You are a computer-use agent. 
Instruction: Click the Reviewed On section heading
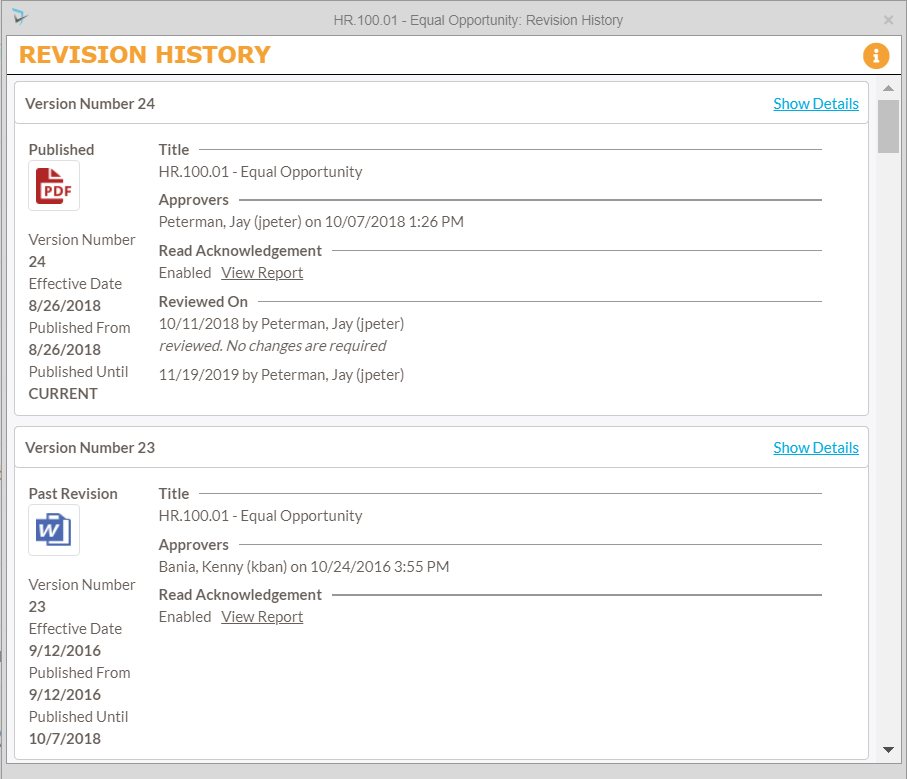[203, 301]
